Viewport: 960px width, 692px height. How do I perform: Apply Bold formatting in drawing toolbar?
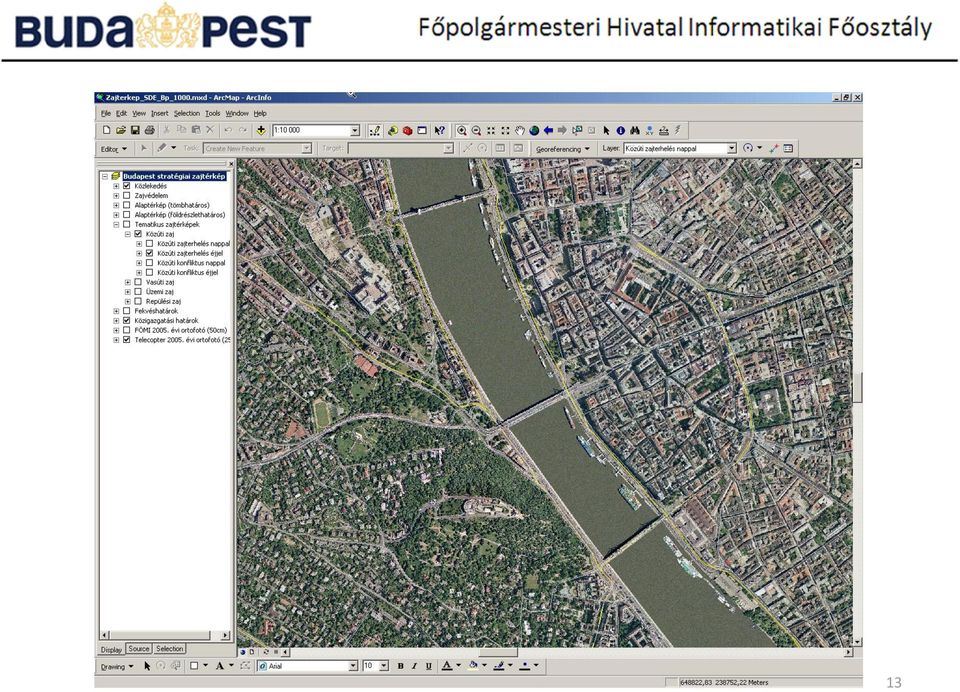pos(400,666)
